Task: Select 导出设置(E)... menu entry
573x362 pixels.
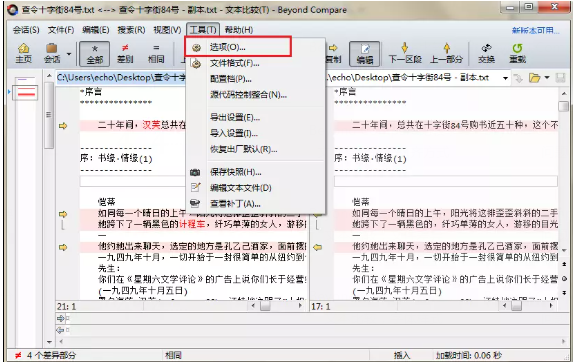Action: [255, 118]
